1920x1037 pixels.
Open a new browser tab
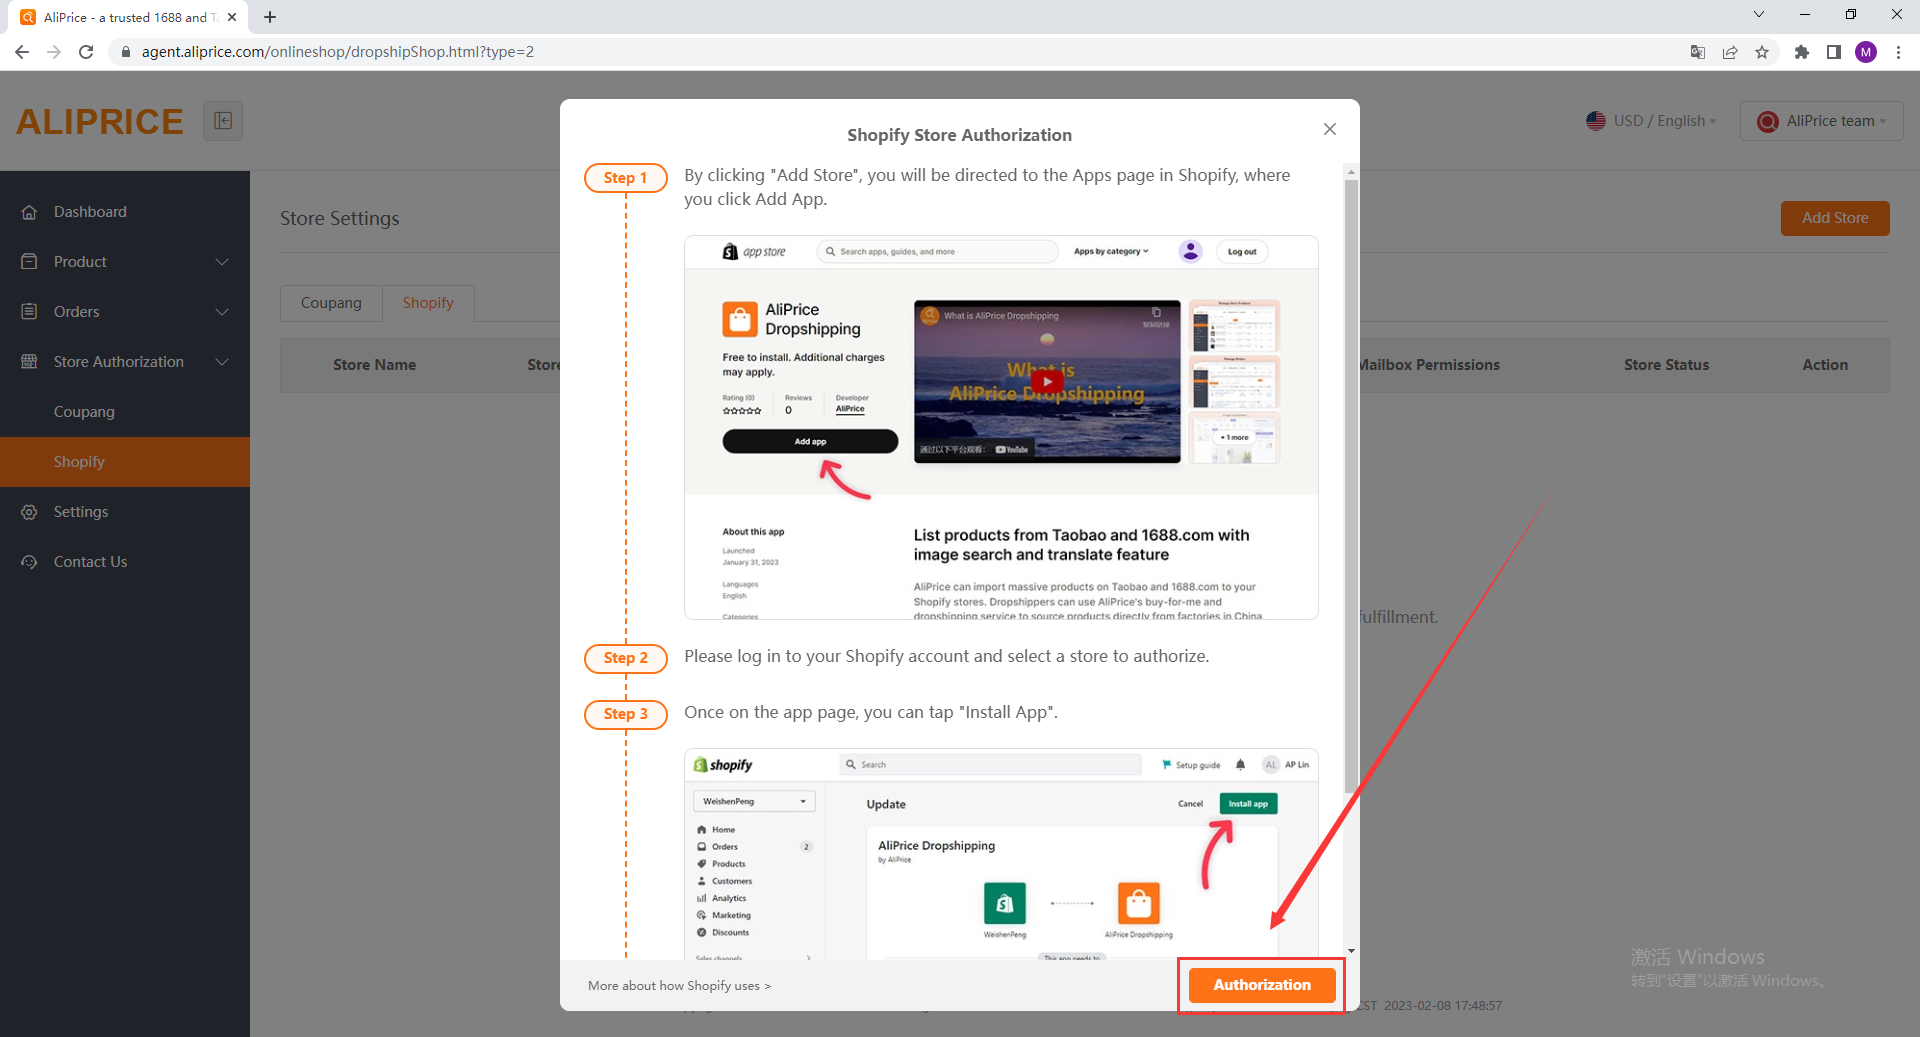pos(270,17)
